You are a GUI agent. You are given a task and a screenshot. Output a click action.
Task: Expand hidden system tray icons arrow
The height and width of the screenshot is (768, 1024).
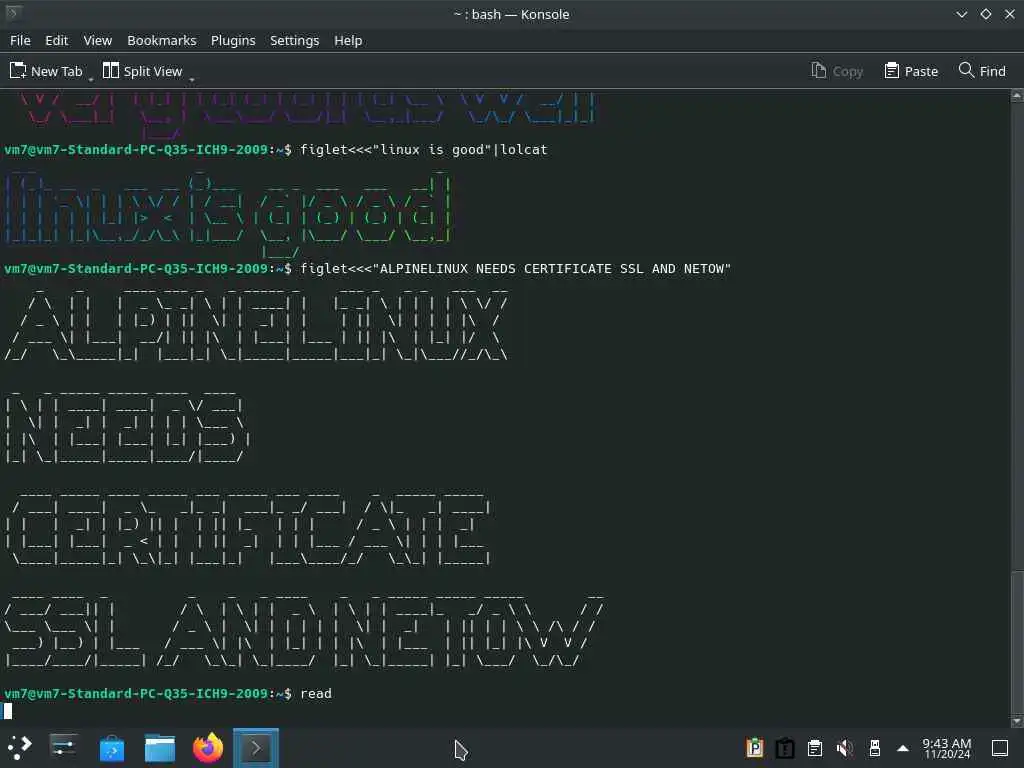pyautogui.click(x=903, y=748)
